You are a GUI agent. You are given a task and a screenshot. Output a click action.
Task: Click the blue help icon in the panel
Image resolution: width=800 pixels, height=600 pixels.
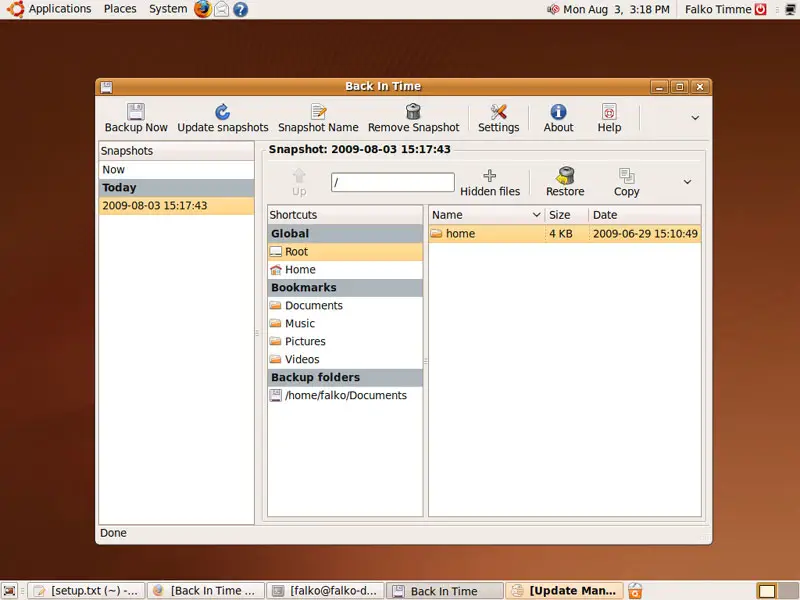coord(240,9)
